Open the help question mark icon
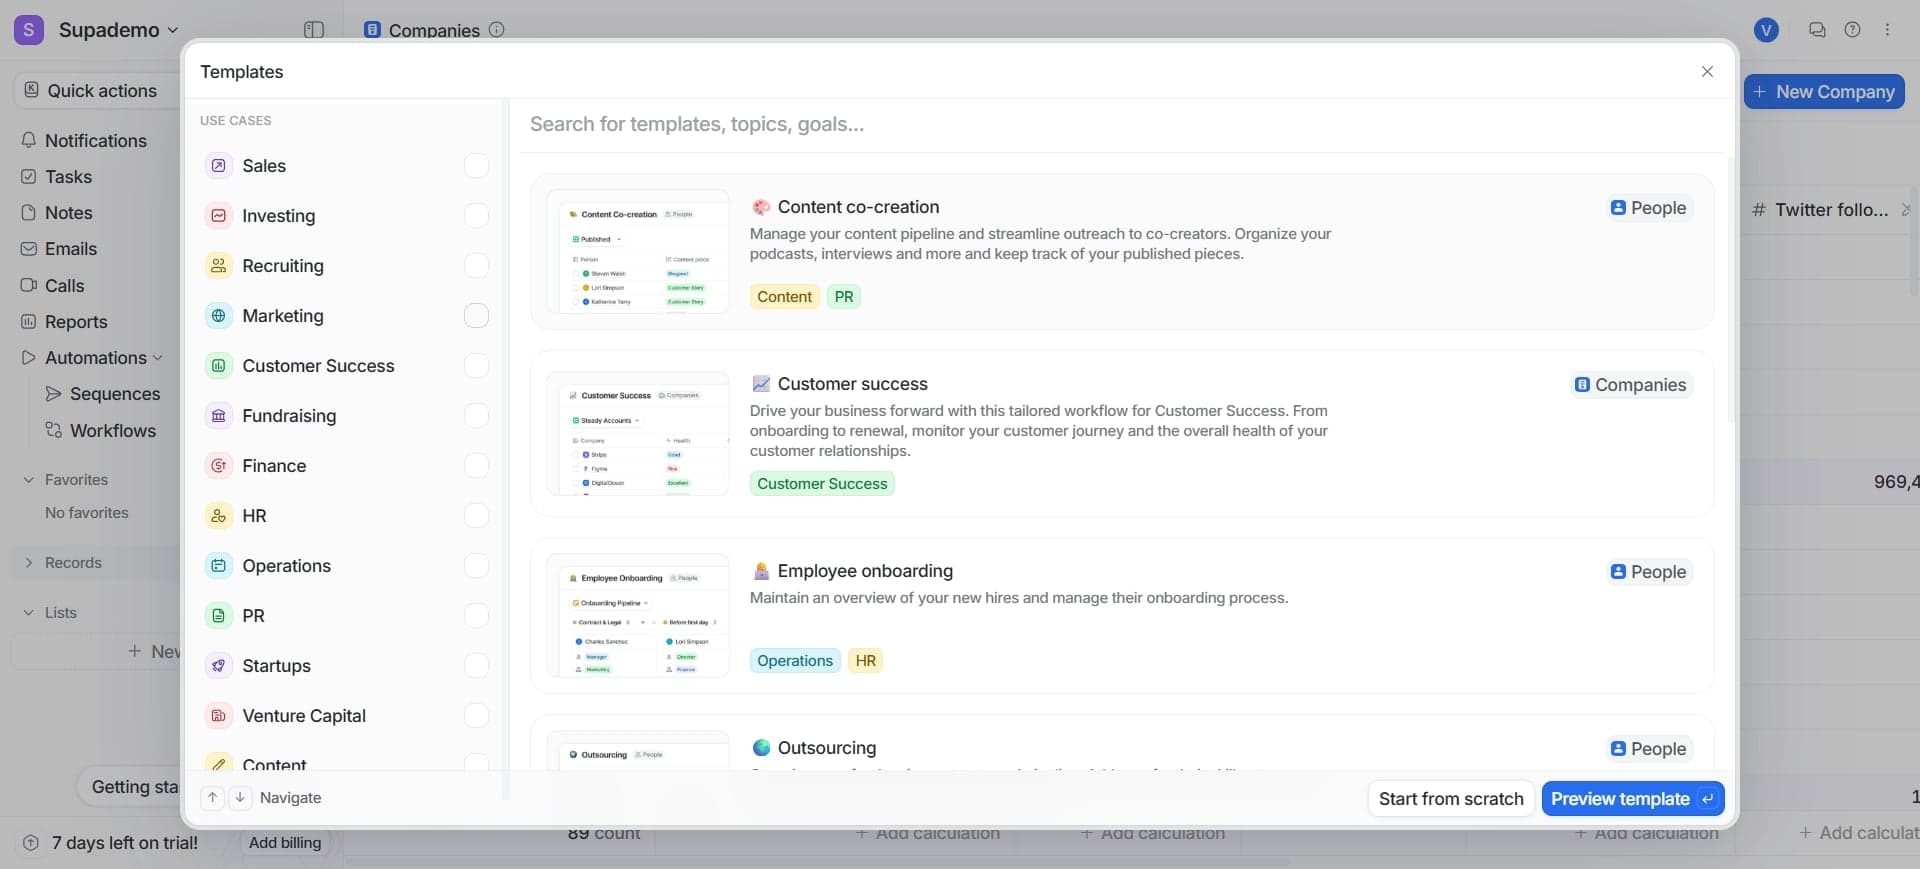Screen dimensions: 1920x869 (x=1852, y=30)
